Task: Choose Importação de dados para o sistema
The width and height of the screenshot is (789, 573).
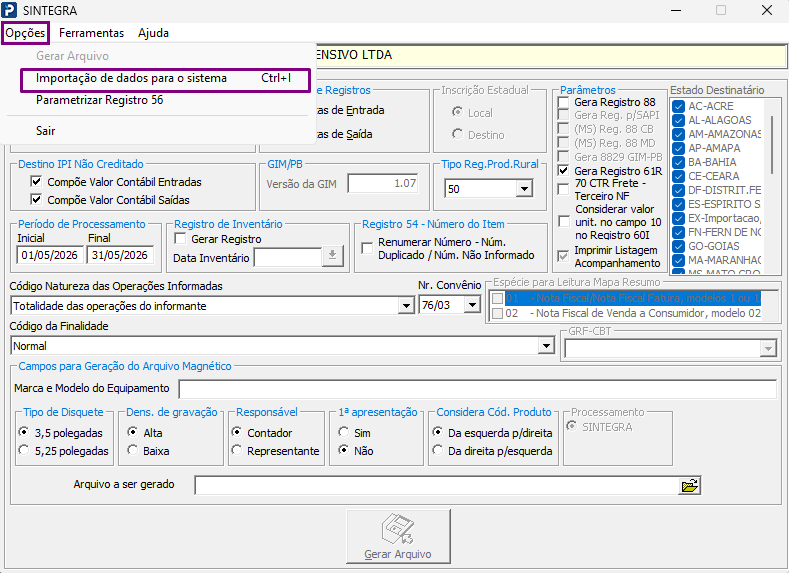Action: point(165,78)
